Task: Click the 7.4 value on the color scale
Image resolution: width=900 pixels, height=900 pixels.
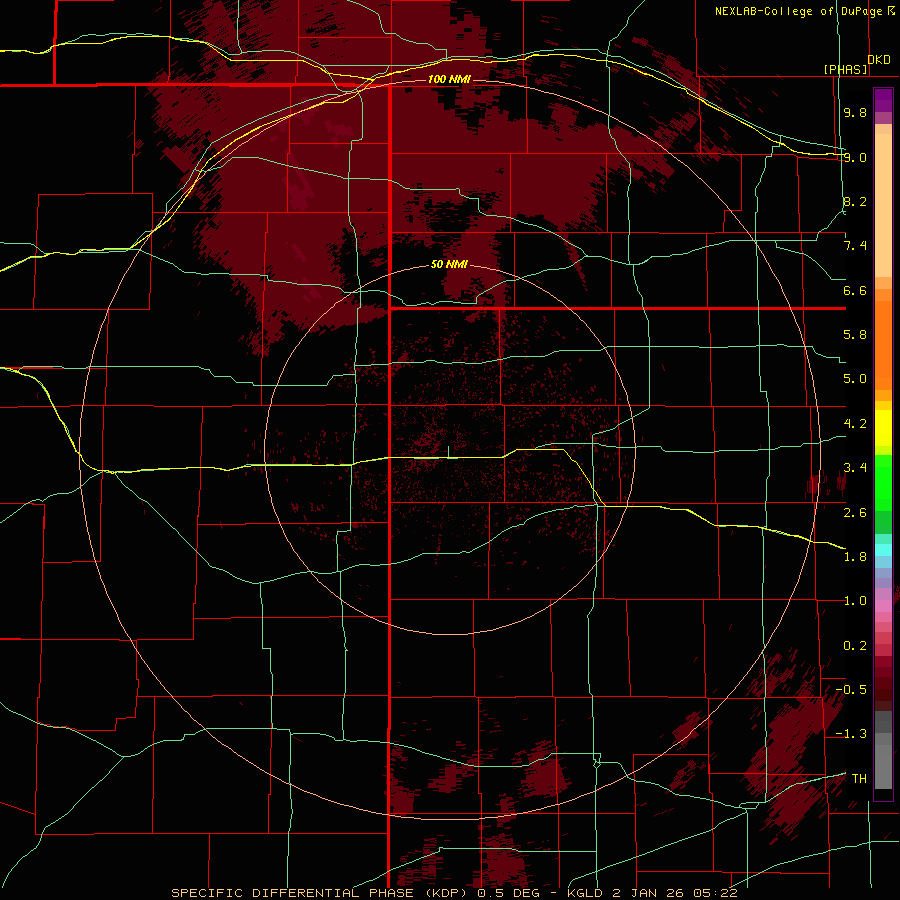Action: click(855, 246)
